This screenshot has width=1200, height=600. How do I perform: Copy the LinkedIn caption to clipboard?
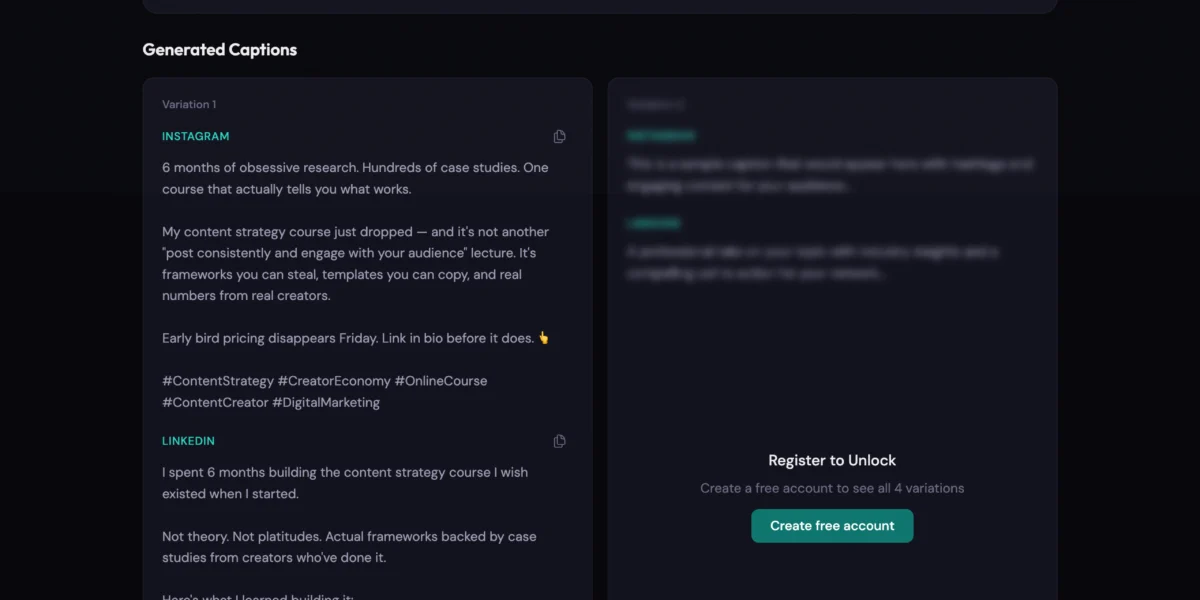[560, 441]
